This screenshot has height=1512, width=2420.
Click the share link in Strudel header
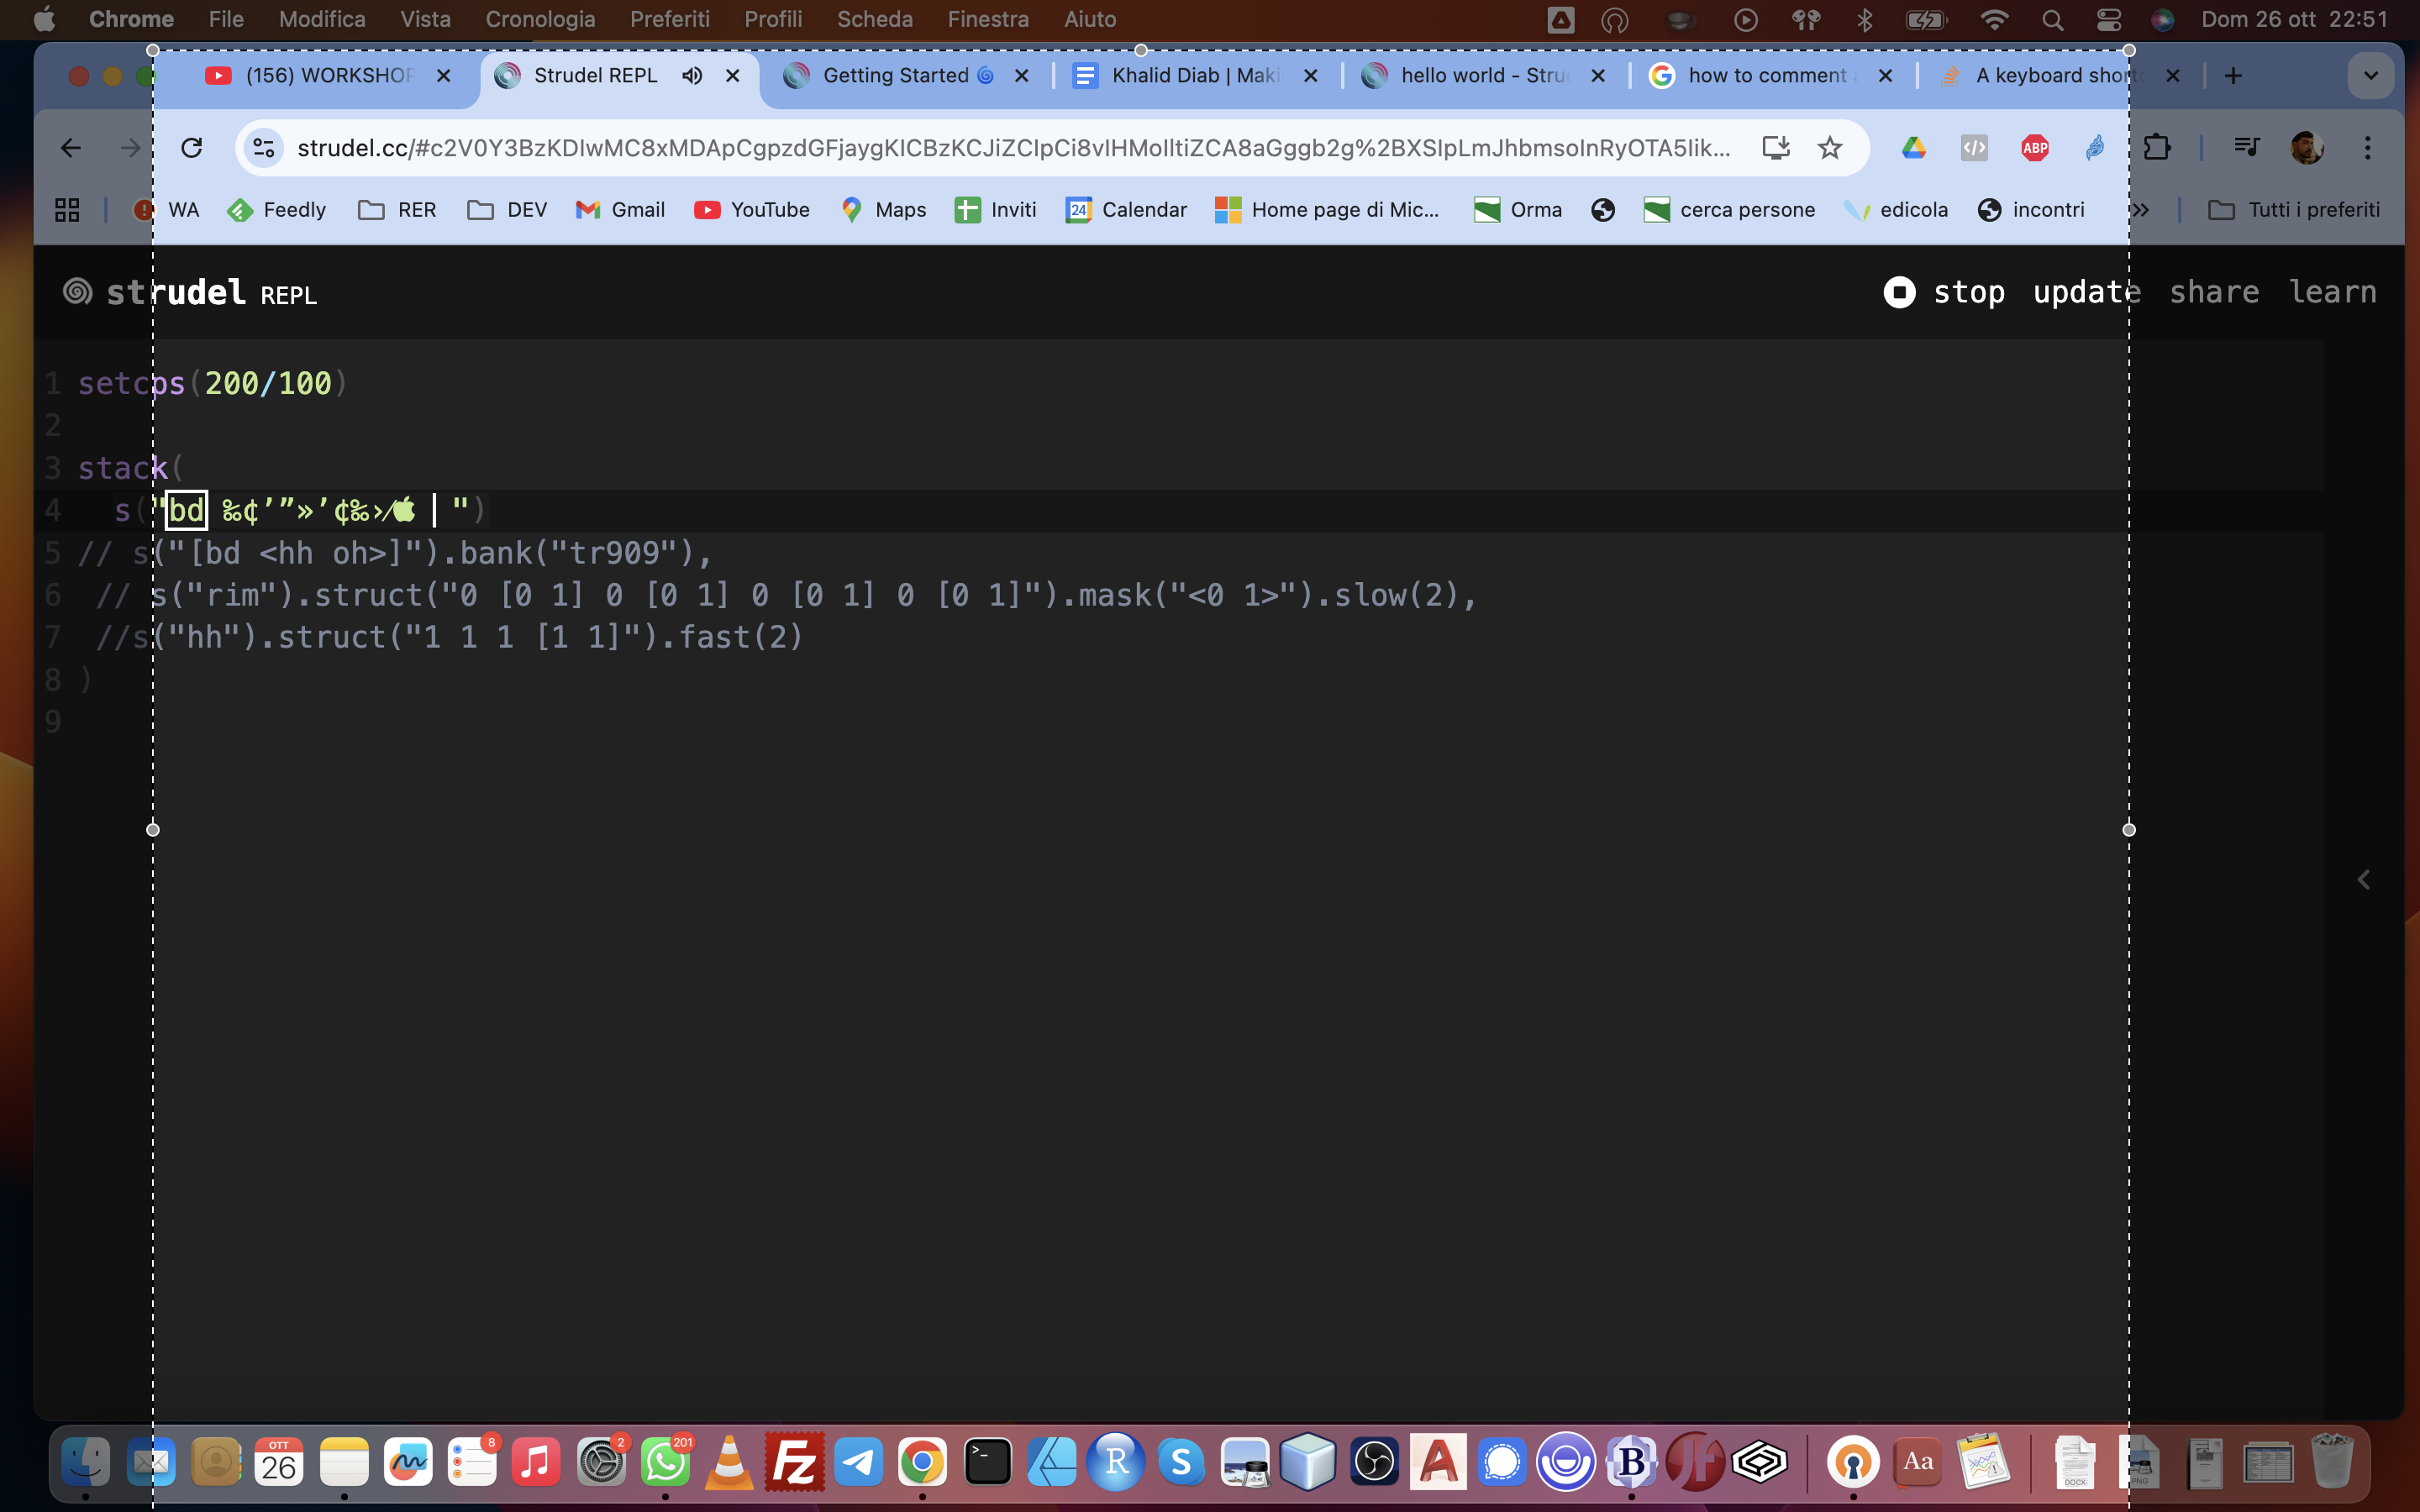(x=2213, y=292)
